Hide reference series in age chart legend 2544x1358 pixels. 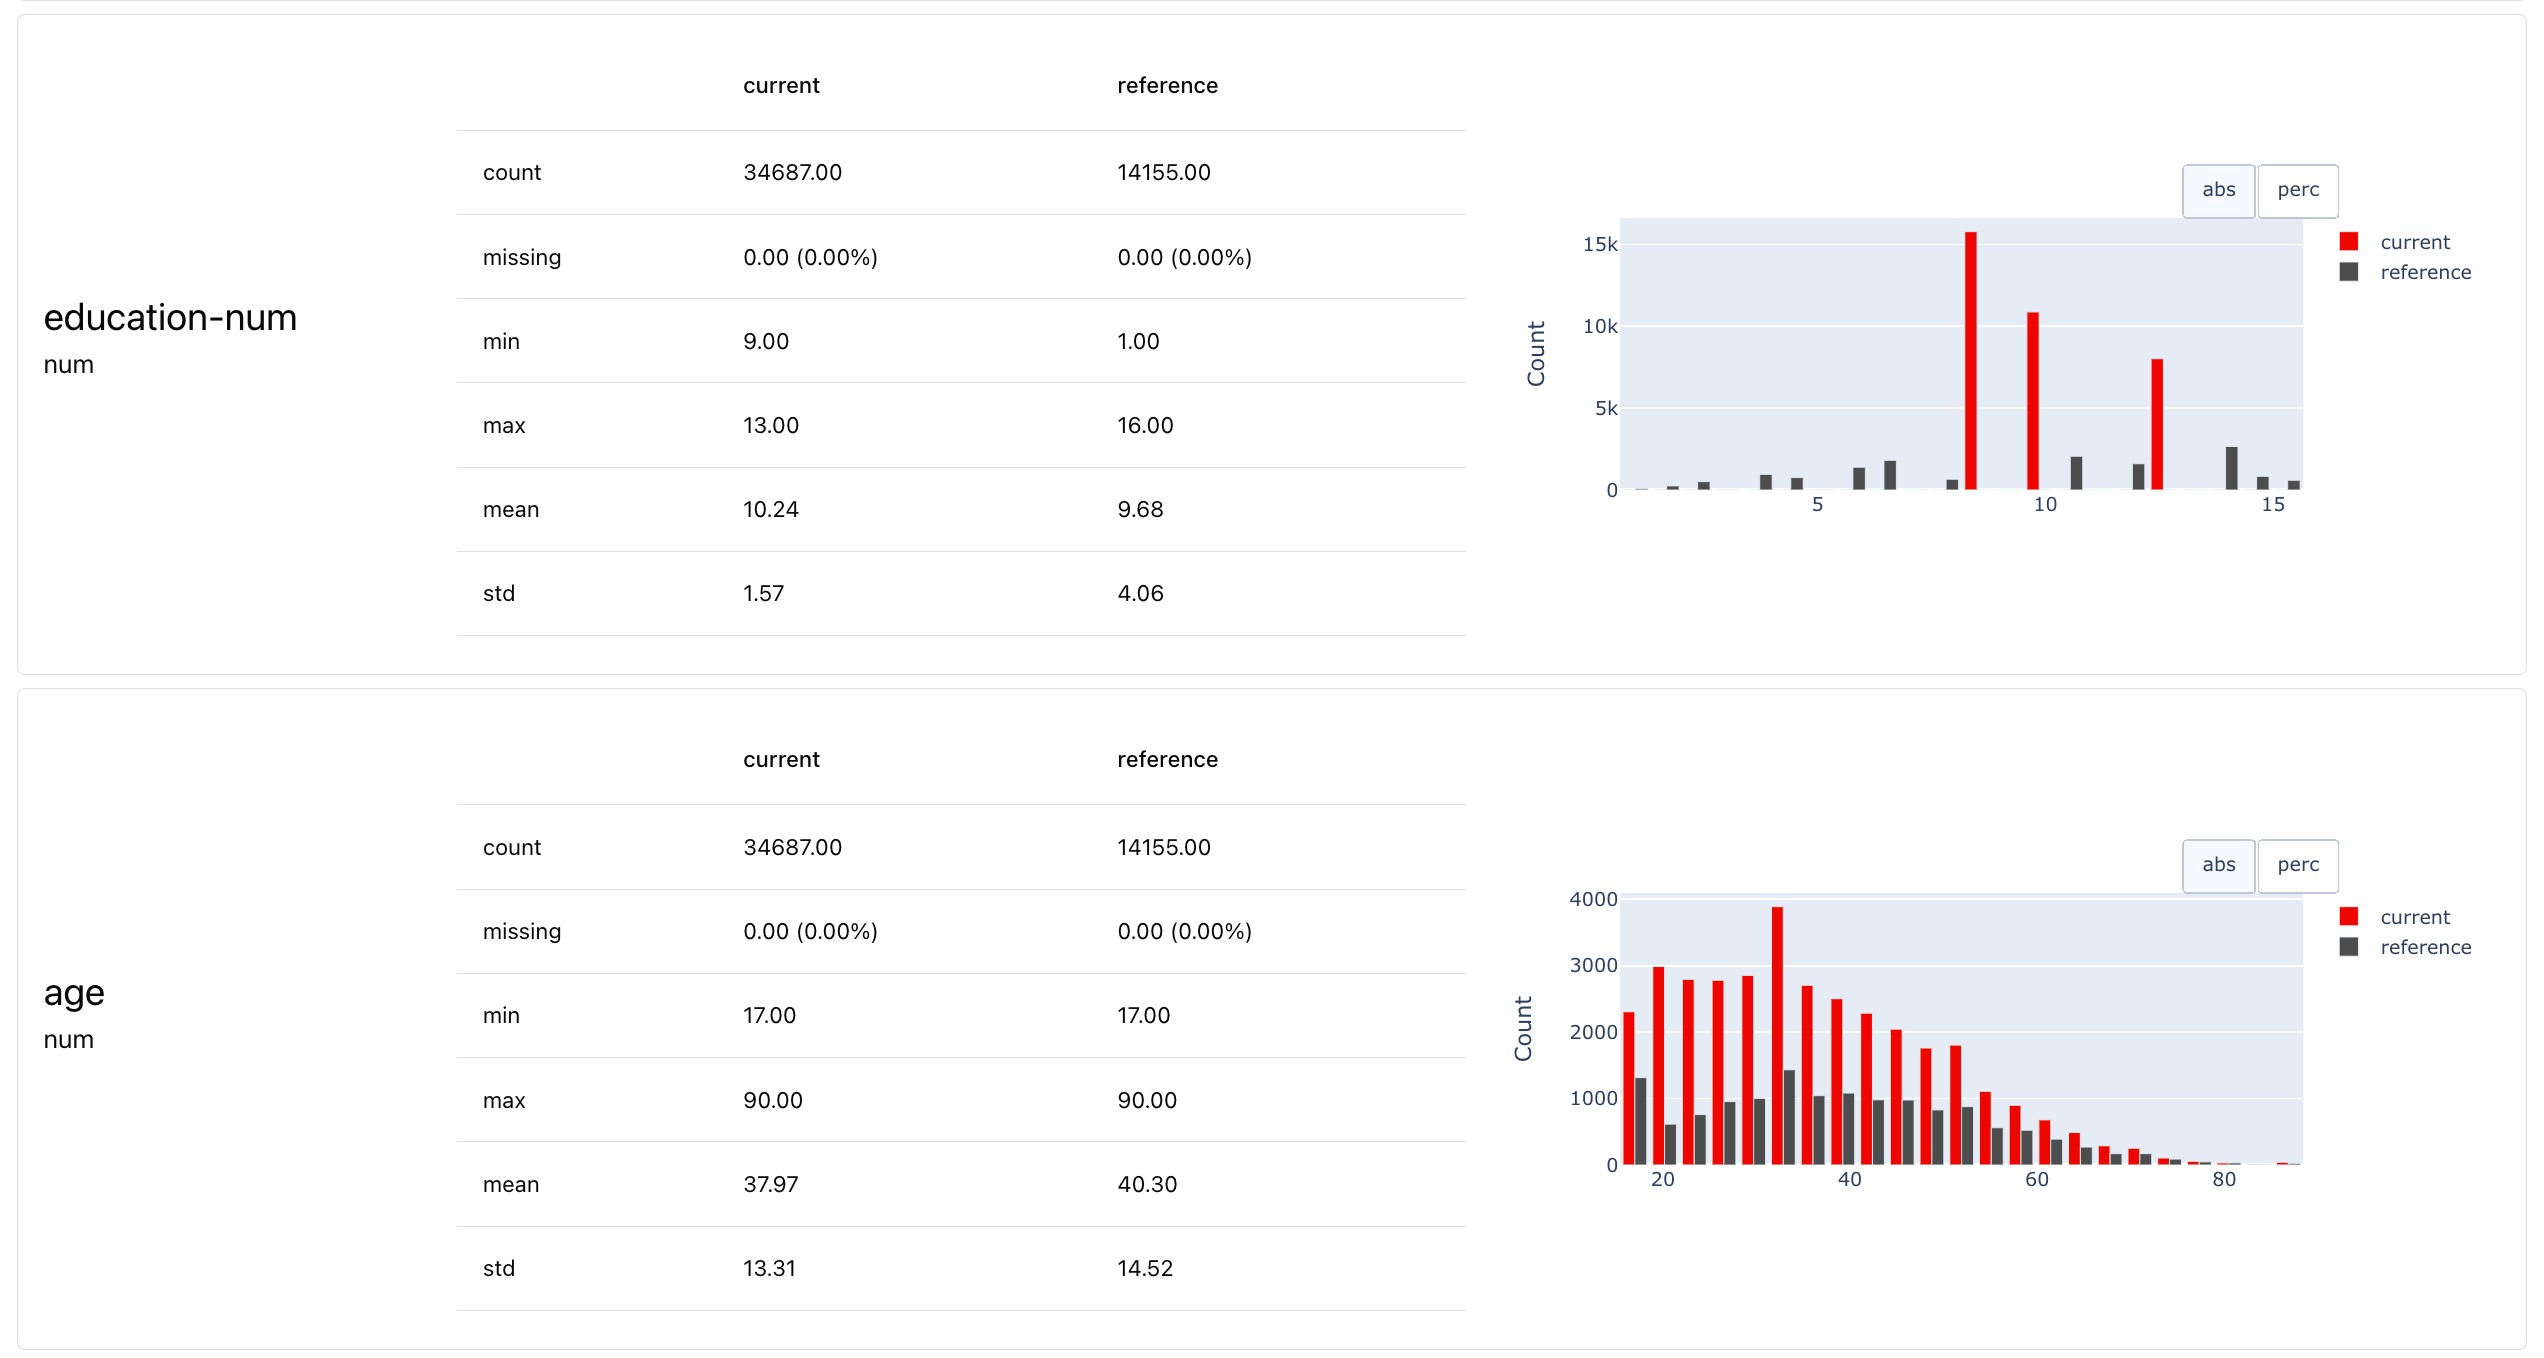[x=2424, y=947]
